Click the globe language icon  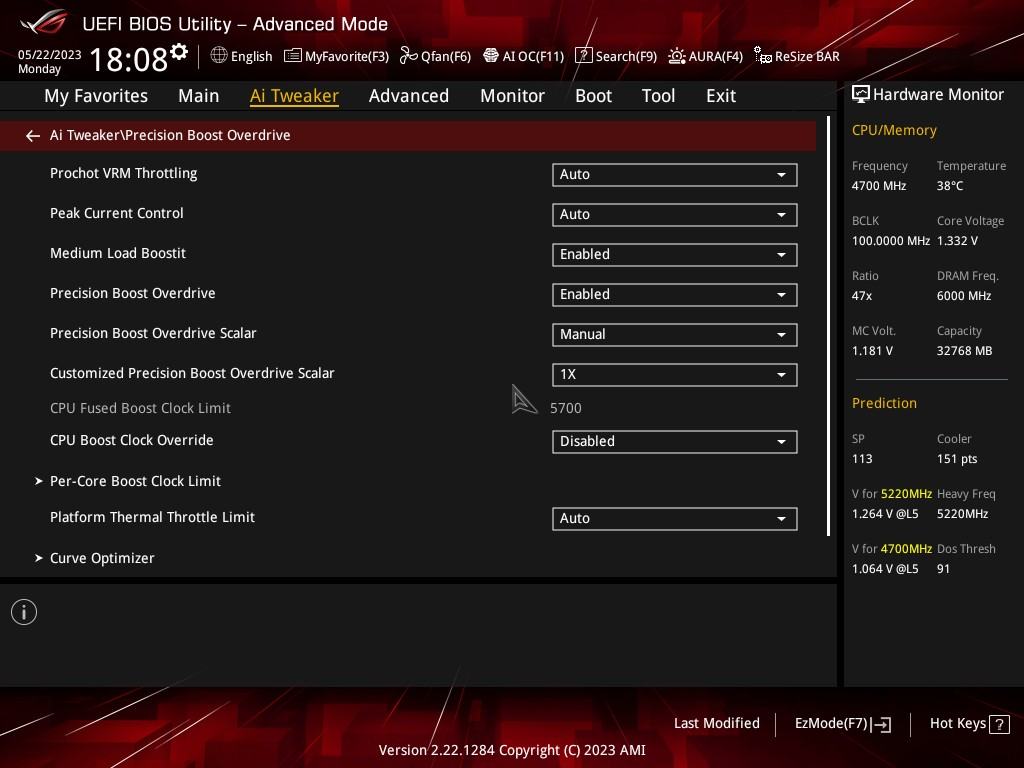(219, 56)
